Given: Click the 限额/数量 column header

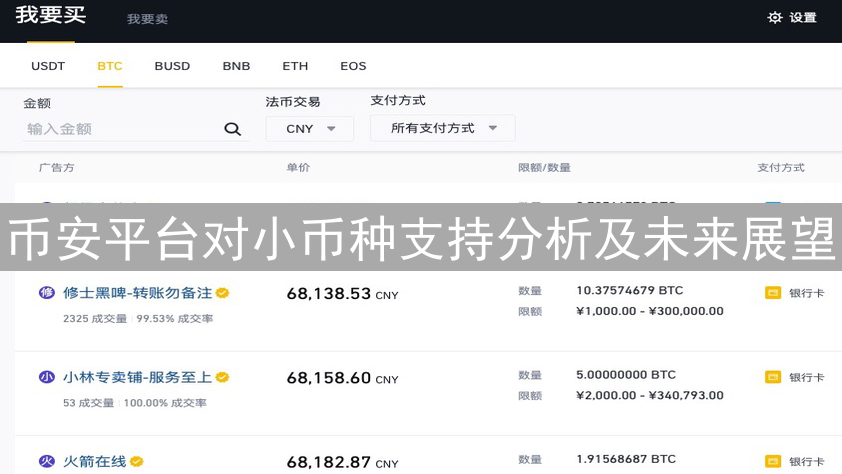Looking at the screenshot, I should coord(545,167).
